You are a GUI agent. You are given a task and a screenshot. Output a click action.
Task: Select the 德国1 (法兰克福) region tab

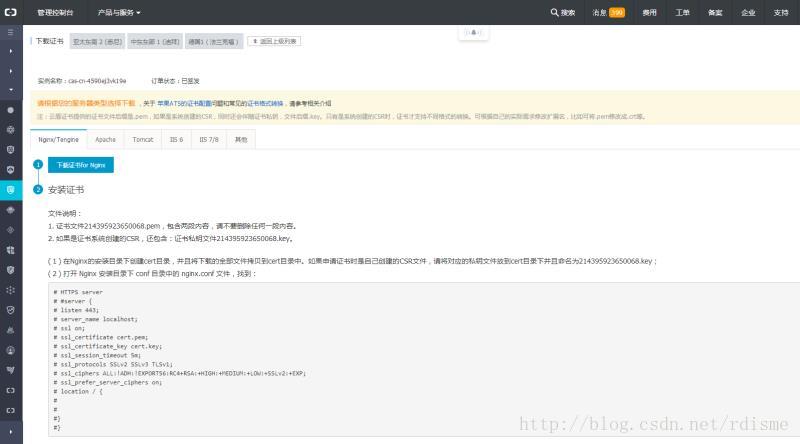pyautogui.click(x=213, y=41)
